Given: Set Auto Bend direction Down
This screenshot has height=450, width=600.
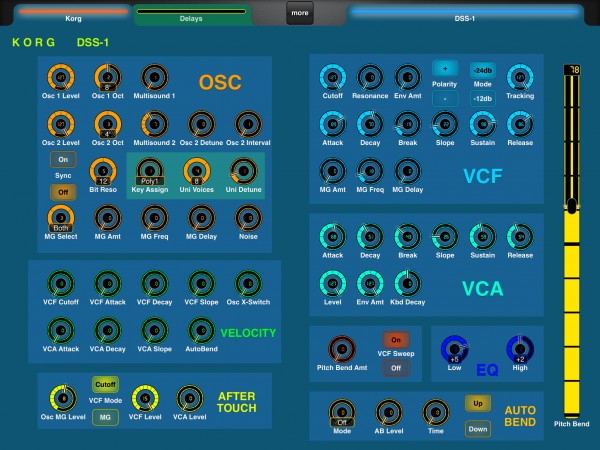Looking at the screenshot, I should [x=478, y=429].
